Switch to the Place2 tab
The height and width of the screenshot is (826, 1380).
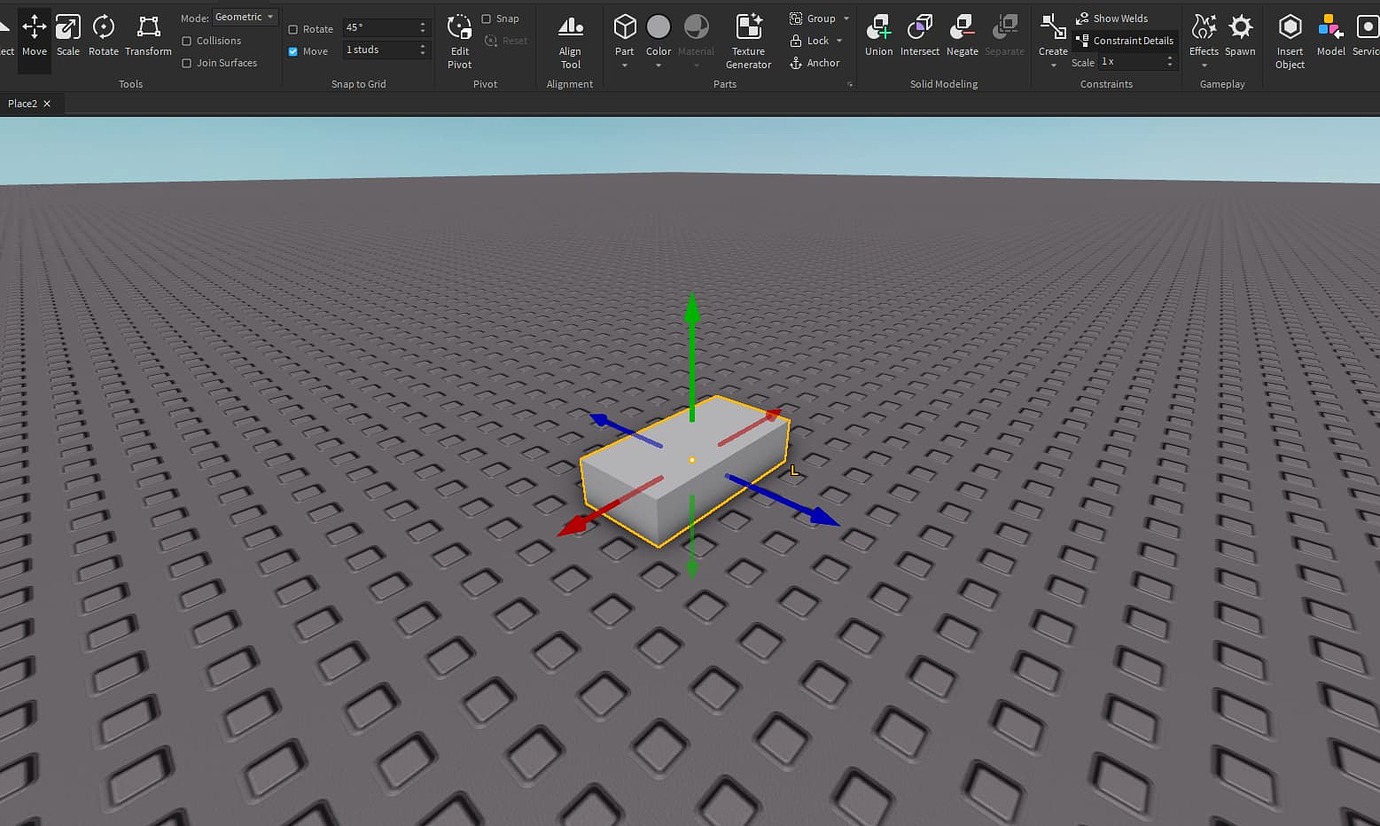tap(20, 103)
